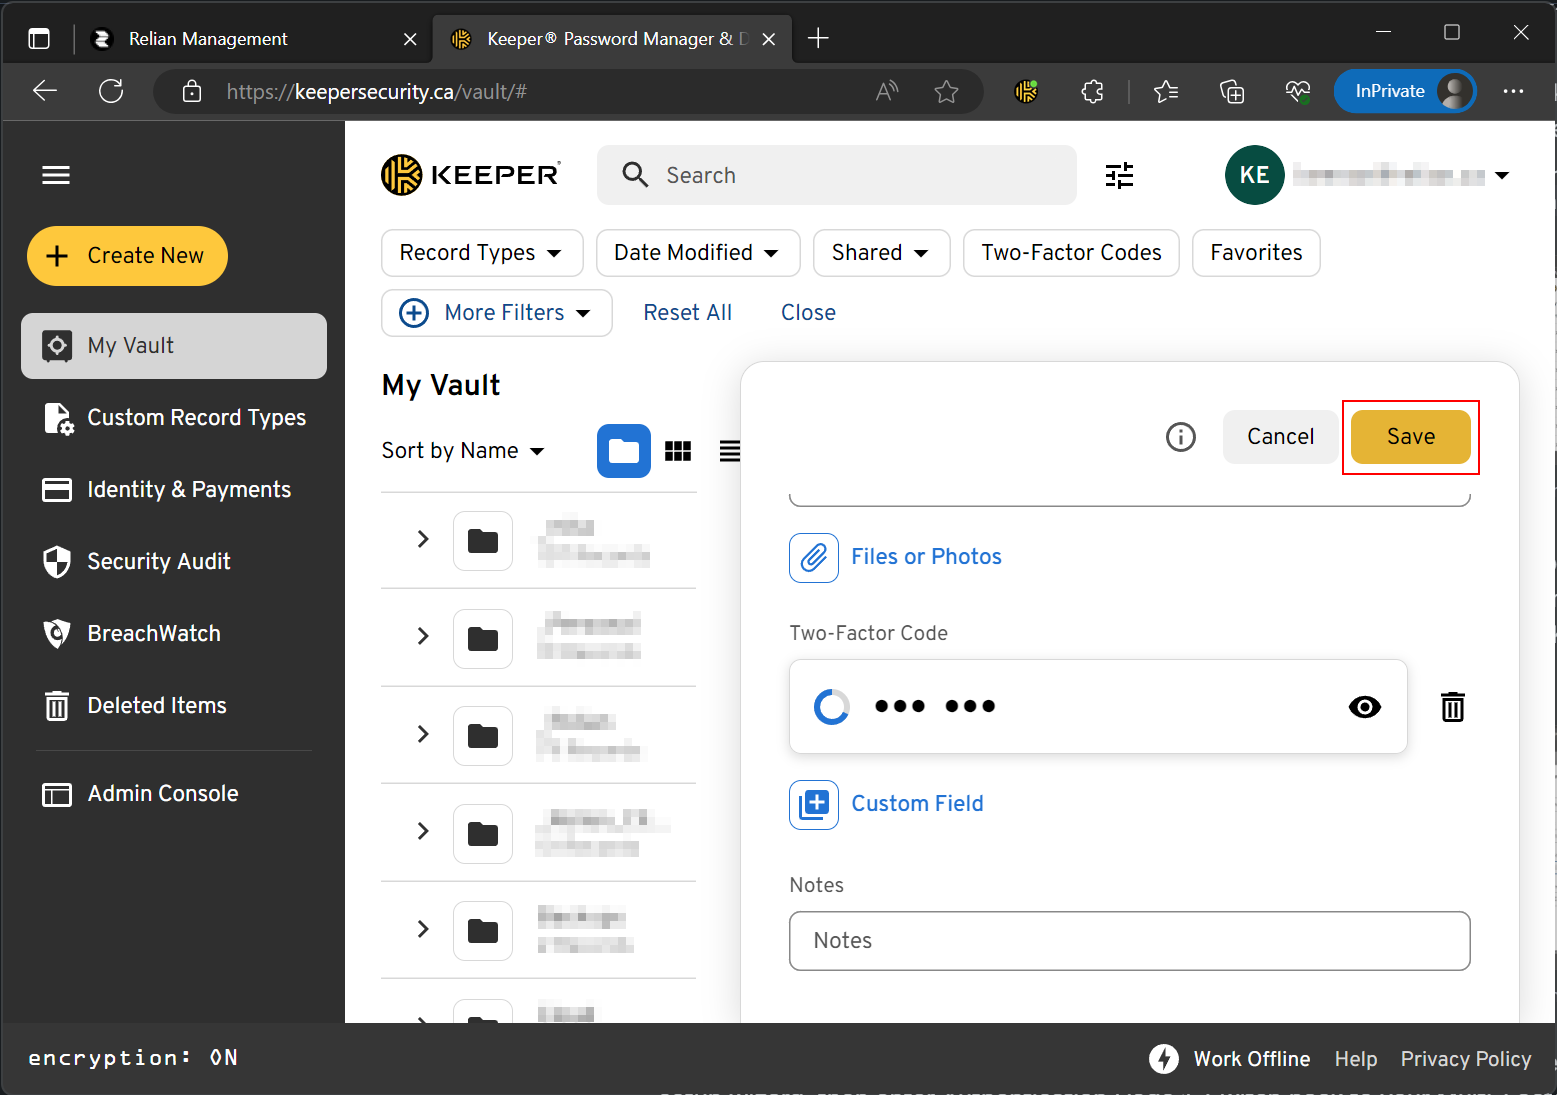Image resolution: width=1557 pixels, height=1095 pixels.
Task: Open Record Types dropdown
Action: [x=482, y=253]
